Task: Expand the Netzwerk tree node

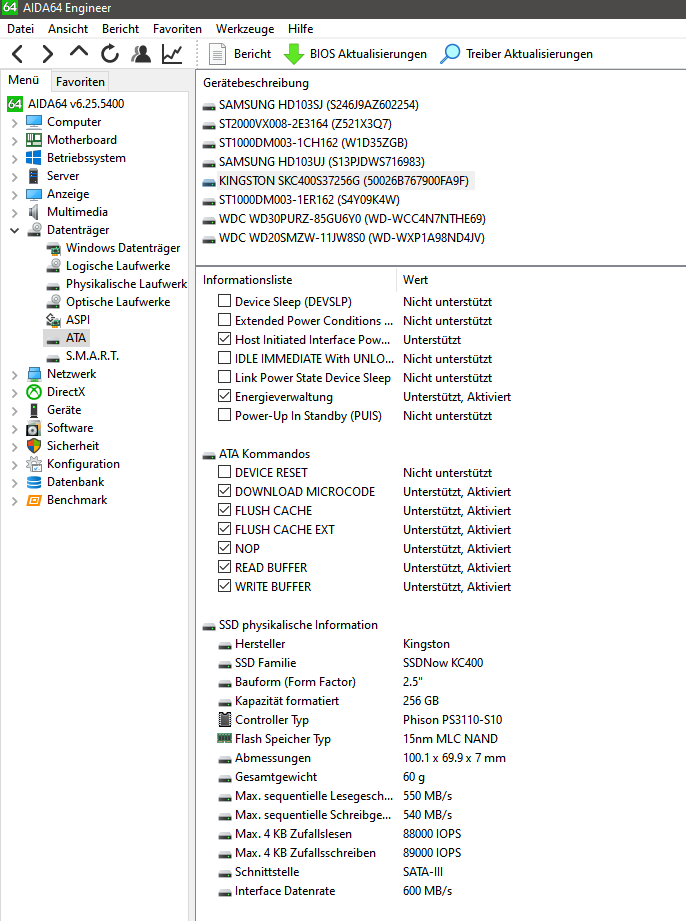Action: tap(15, 375)
